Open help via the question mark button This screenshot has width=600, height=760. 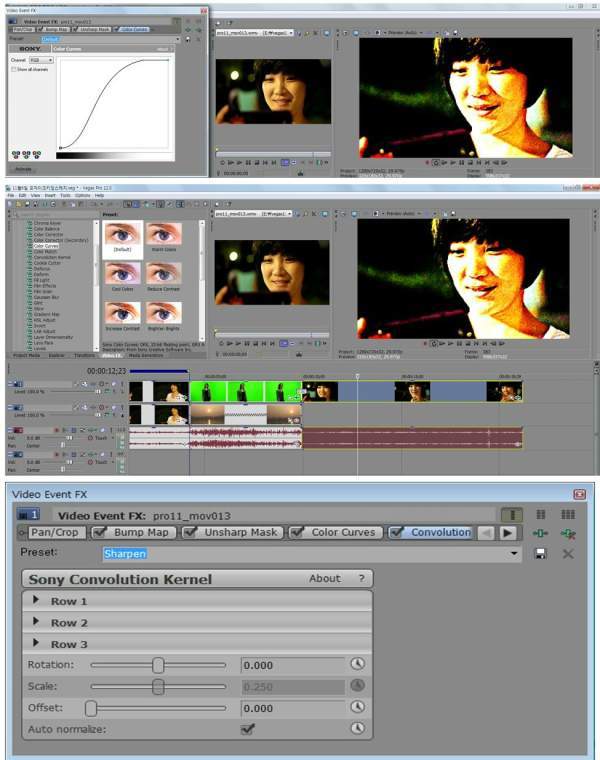pos(362,578)
